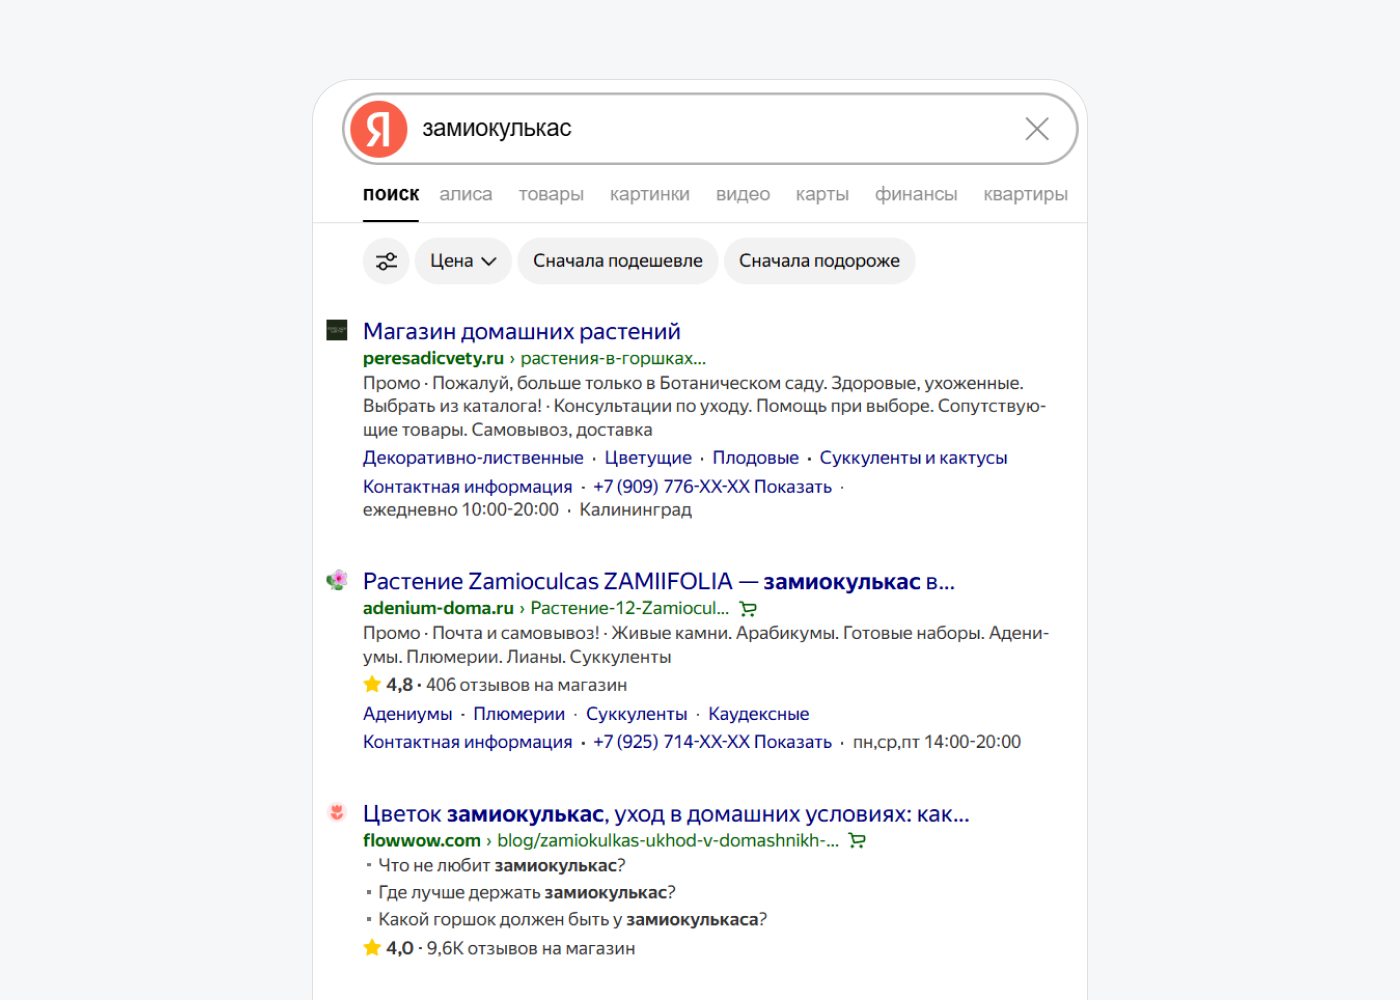Screen dimensions: 1400x1000
Task: Show phone number +7 (909) 776-XX-XX
Action: tap(713, 486)
